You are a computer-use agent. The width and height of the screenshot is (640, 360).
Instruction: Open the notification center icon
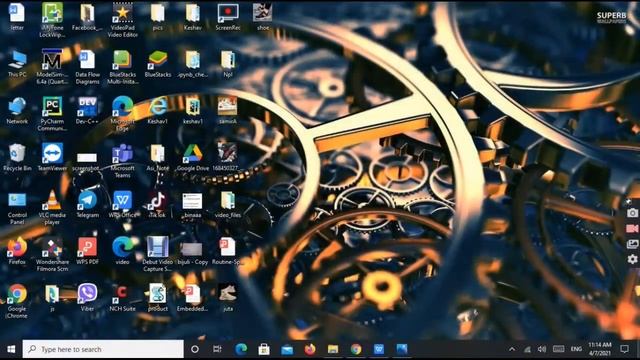[x=624, y=349]
